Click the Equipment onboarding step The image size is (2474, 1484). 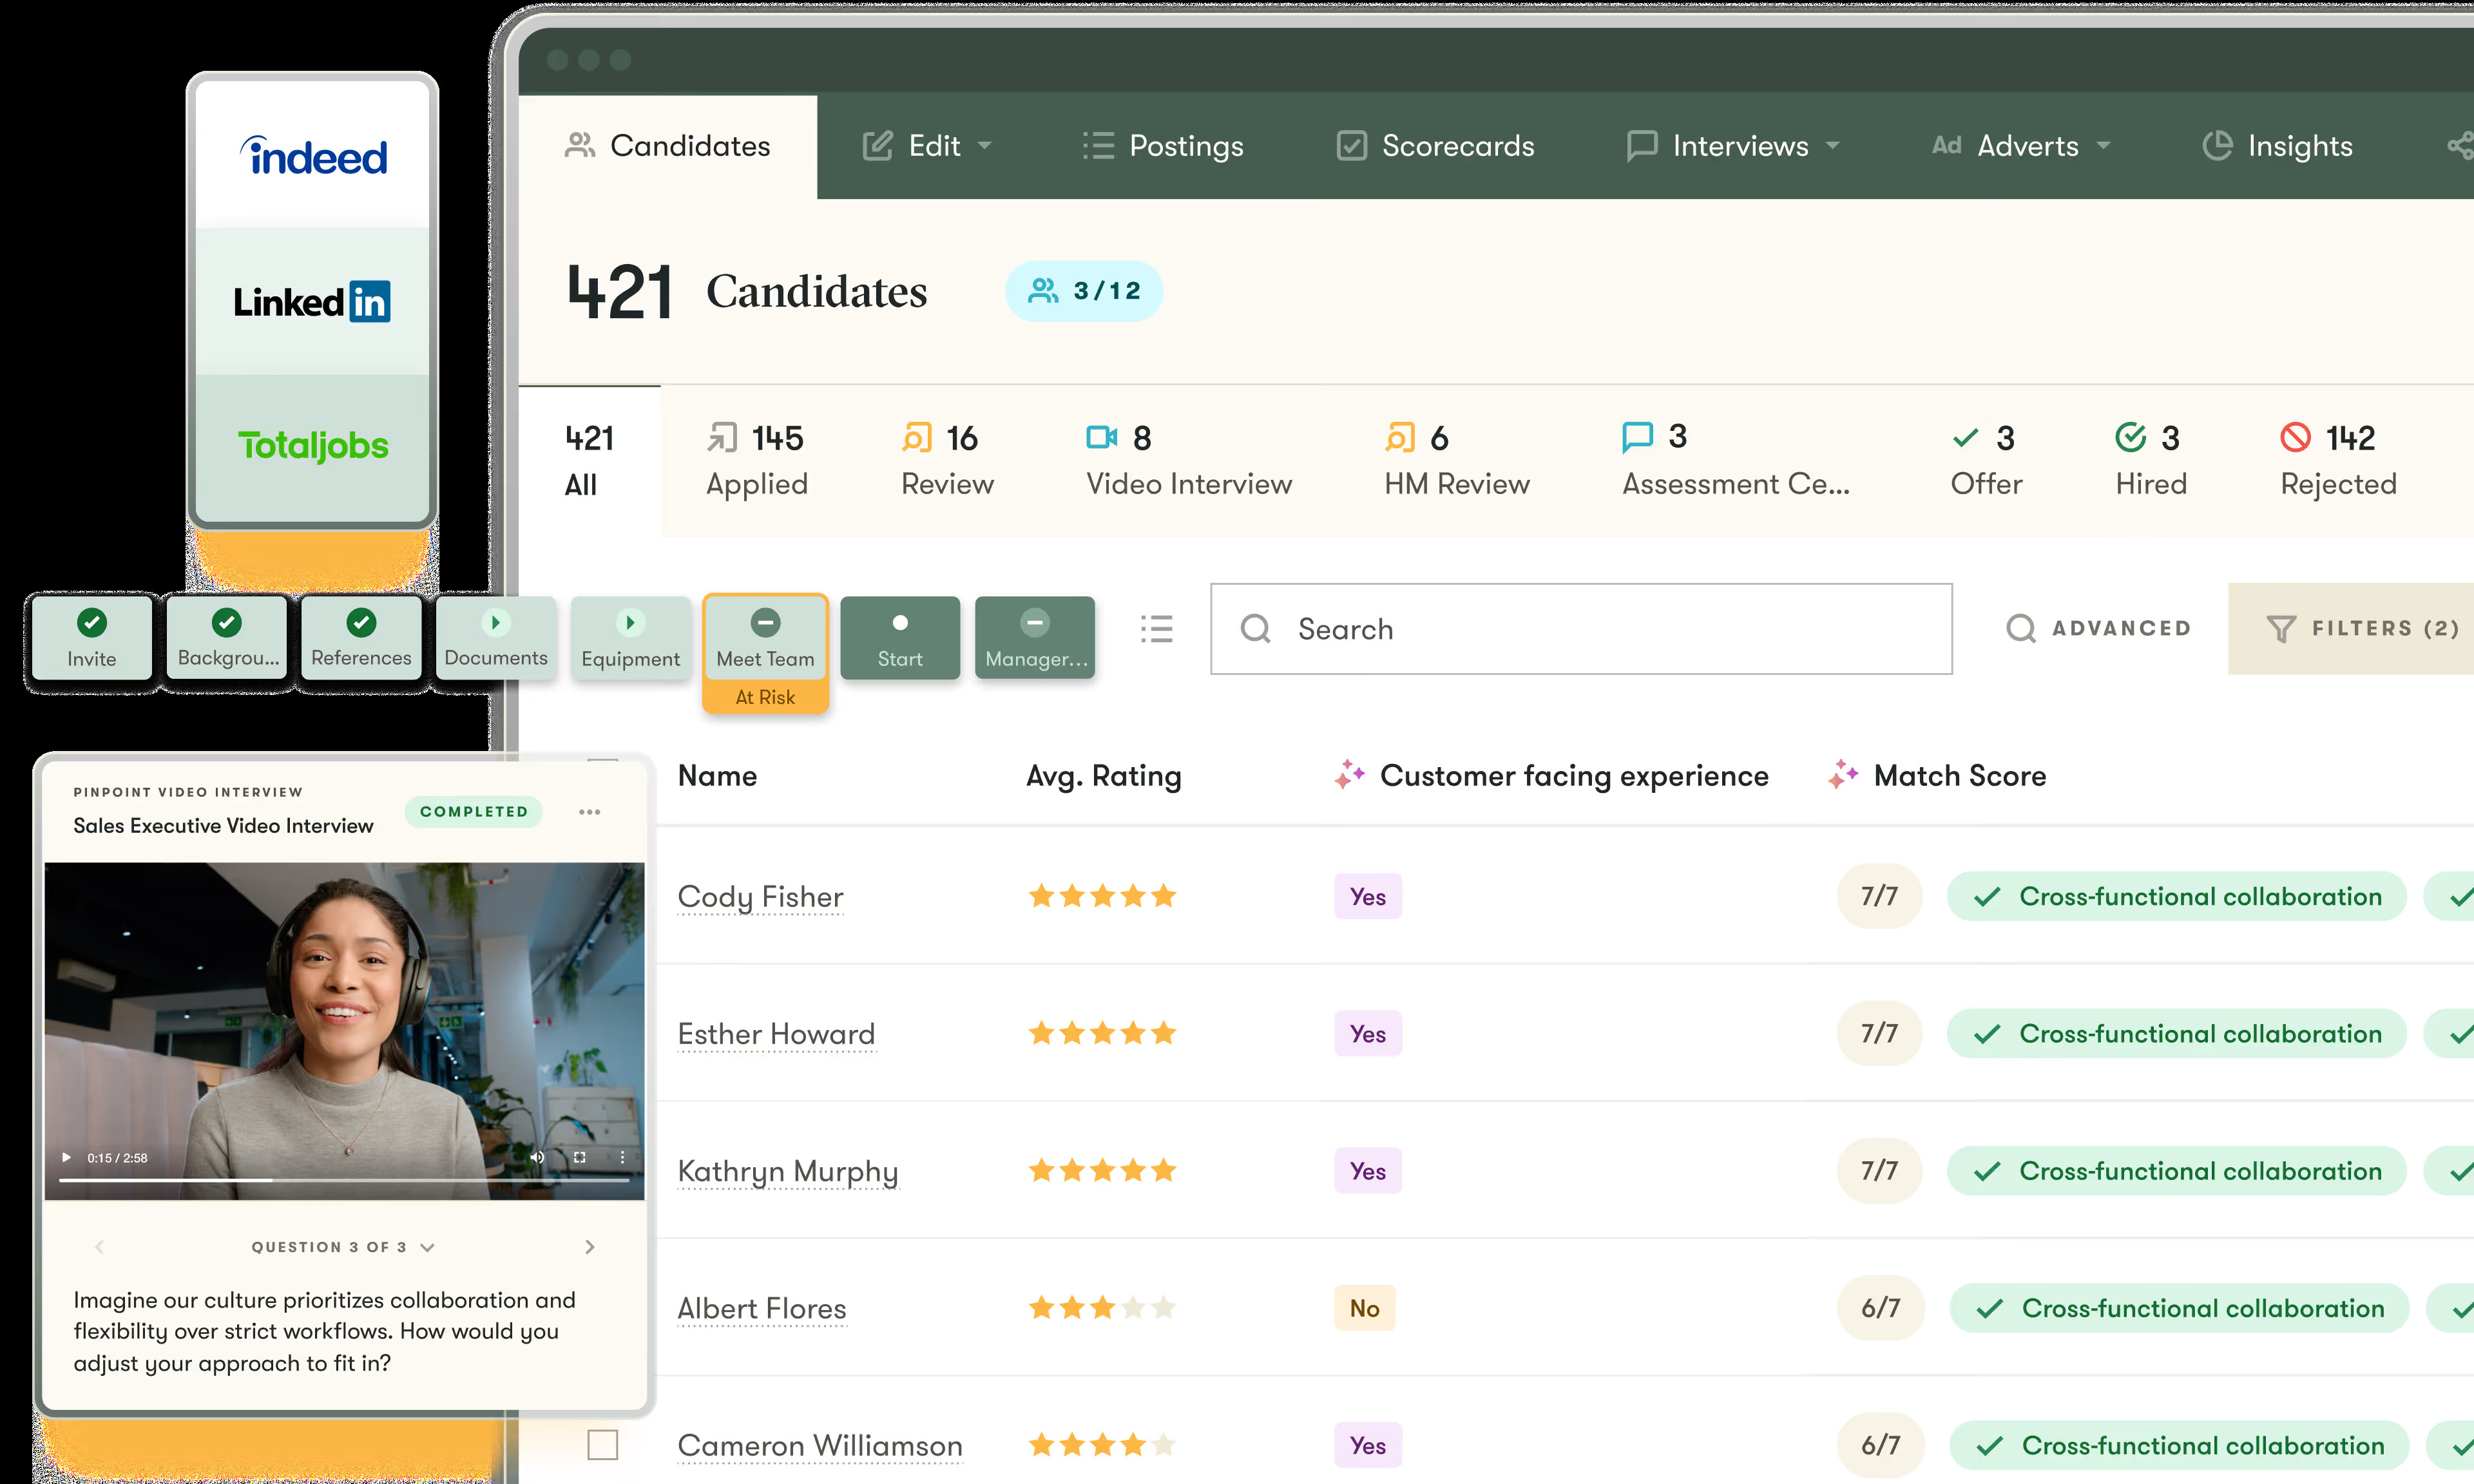pos(630,638)
